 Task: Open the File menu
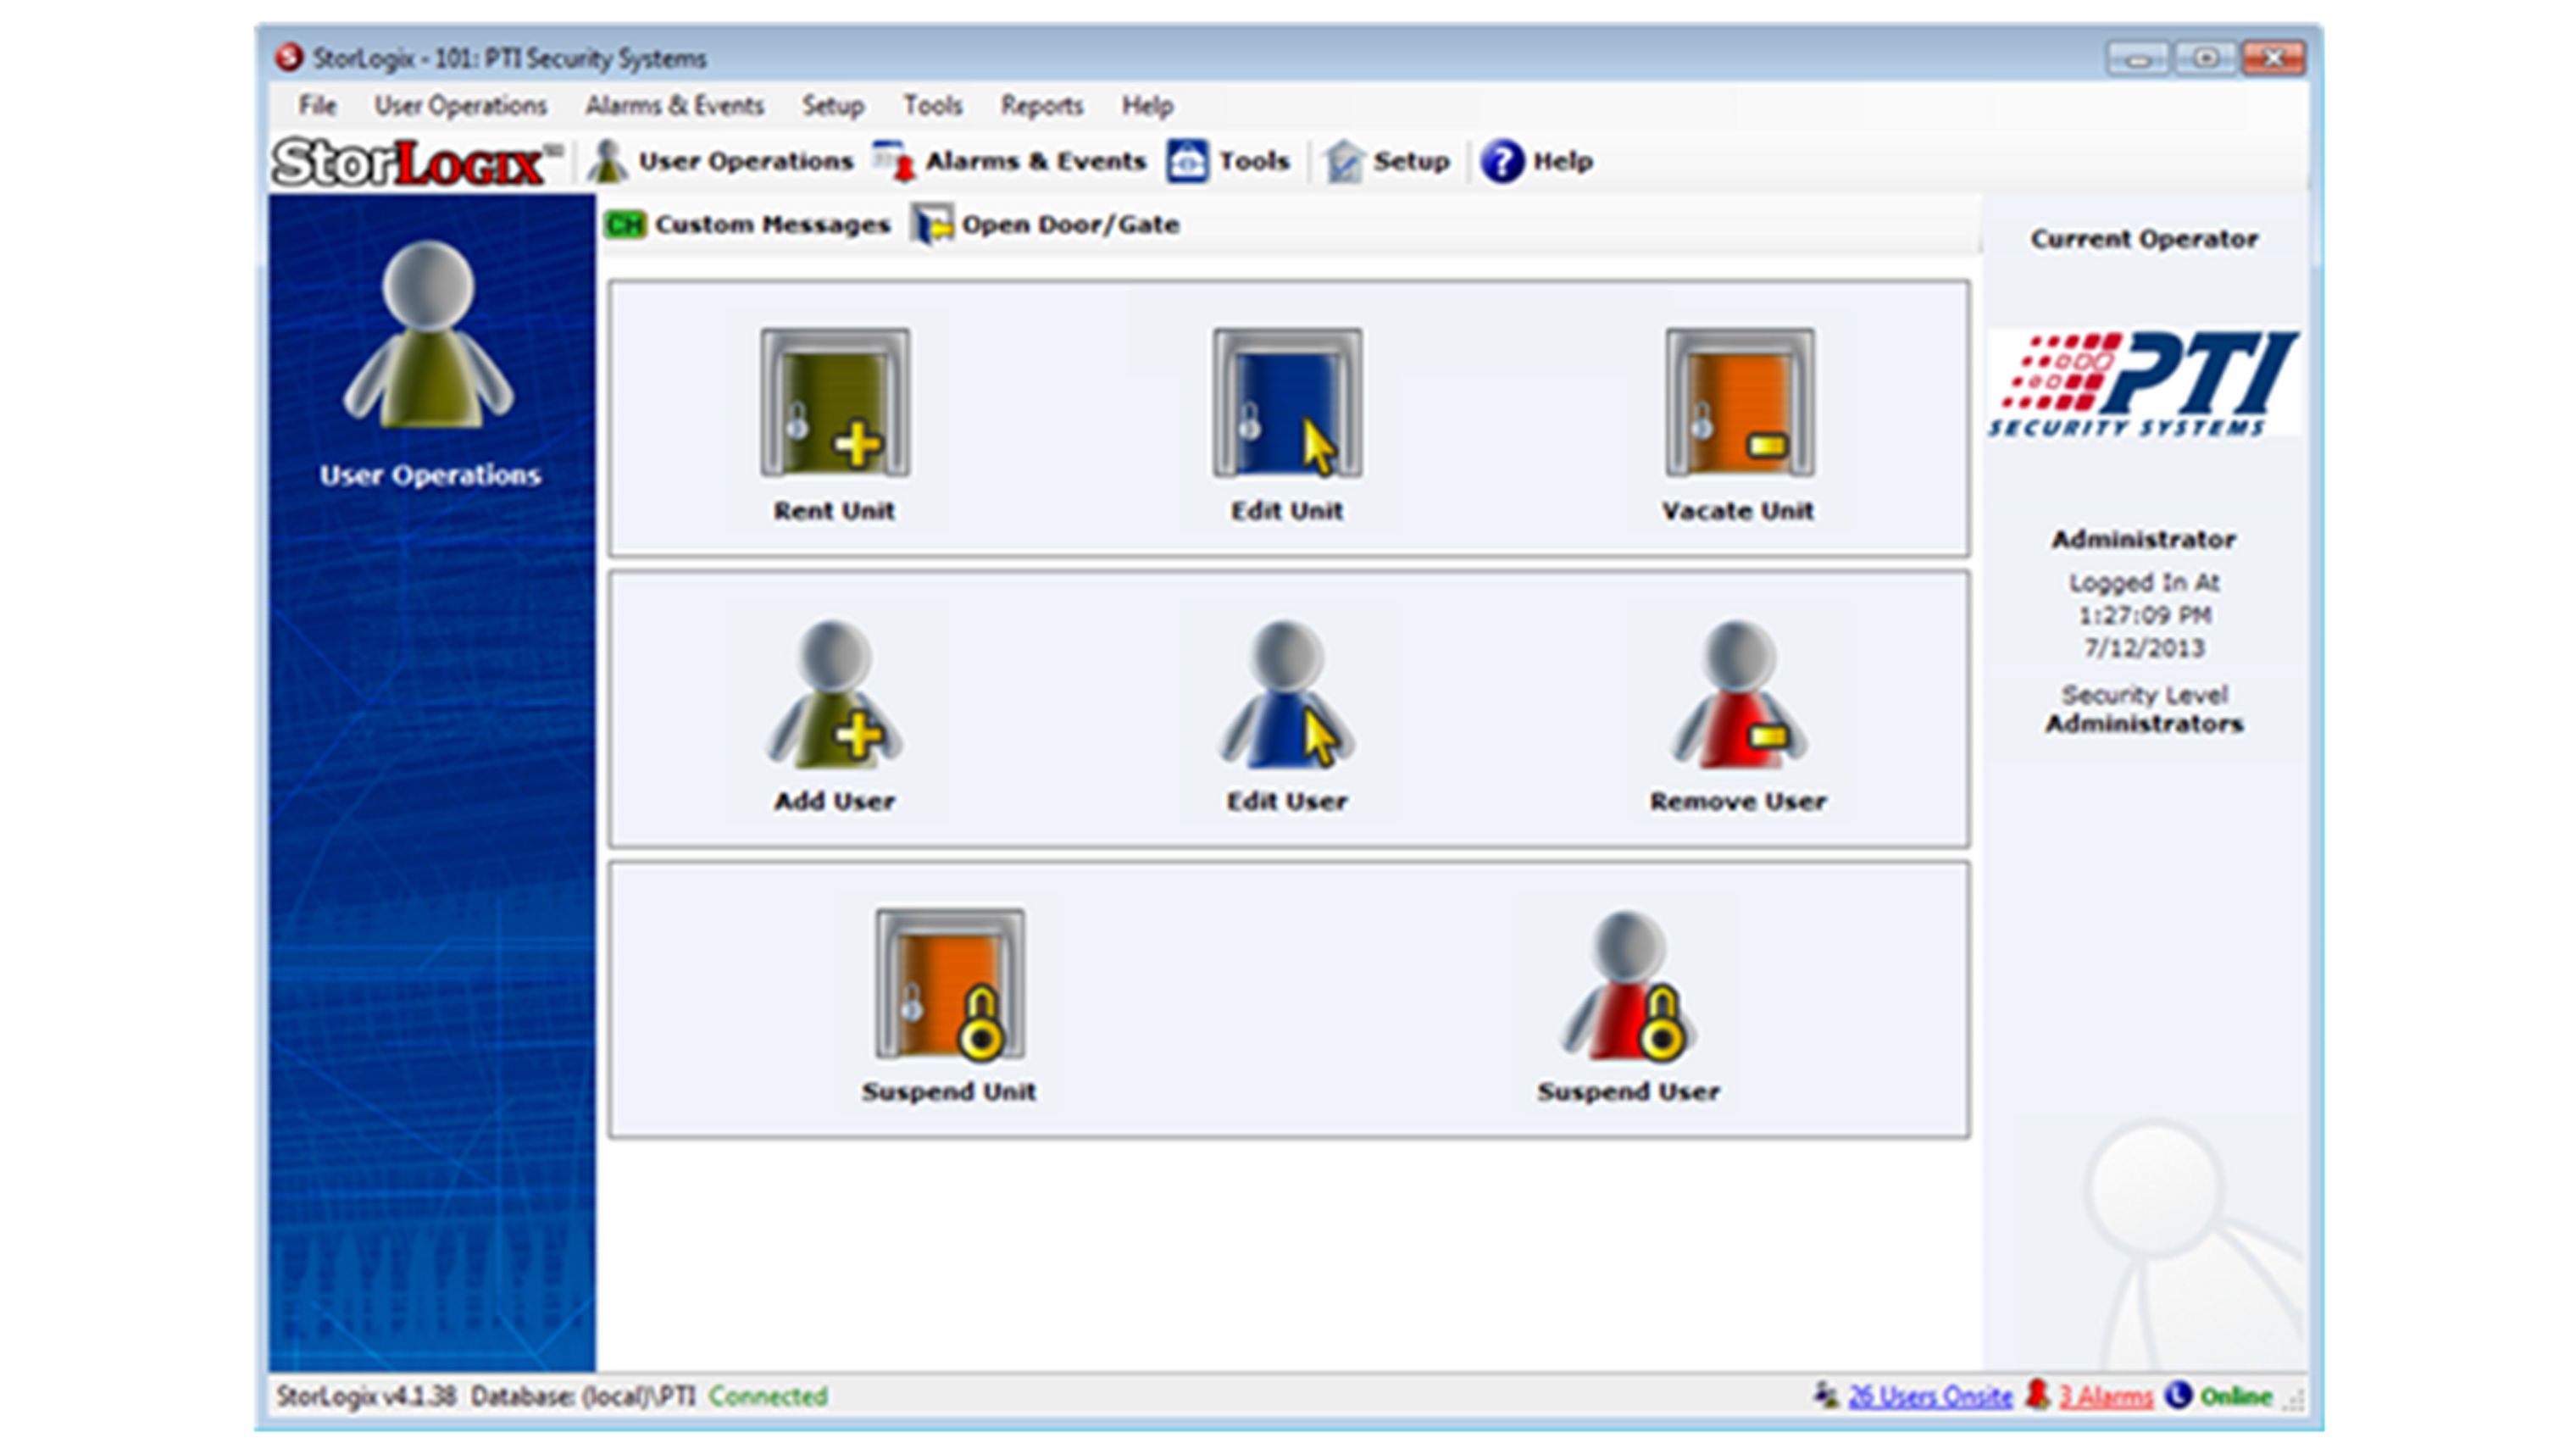click(x=317, y=106)
